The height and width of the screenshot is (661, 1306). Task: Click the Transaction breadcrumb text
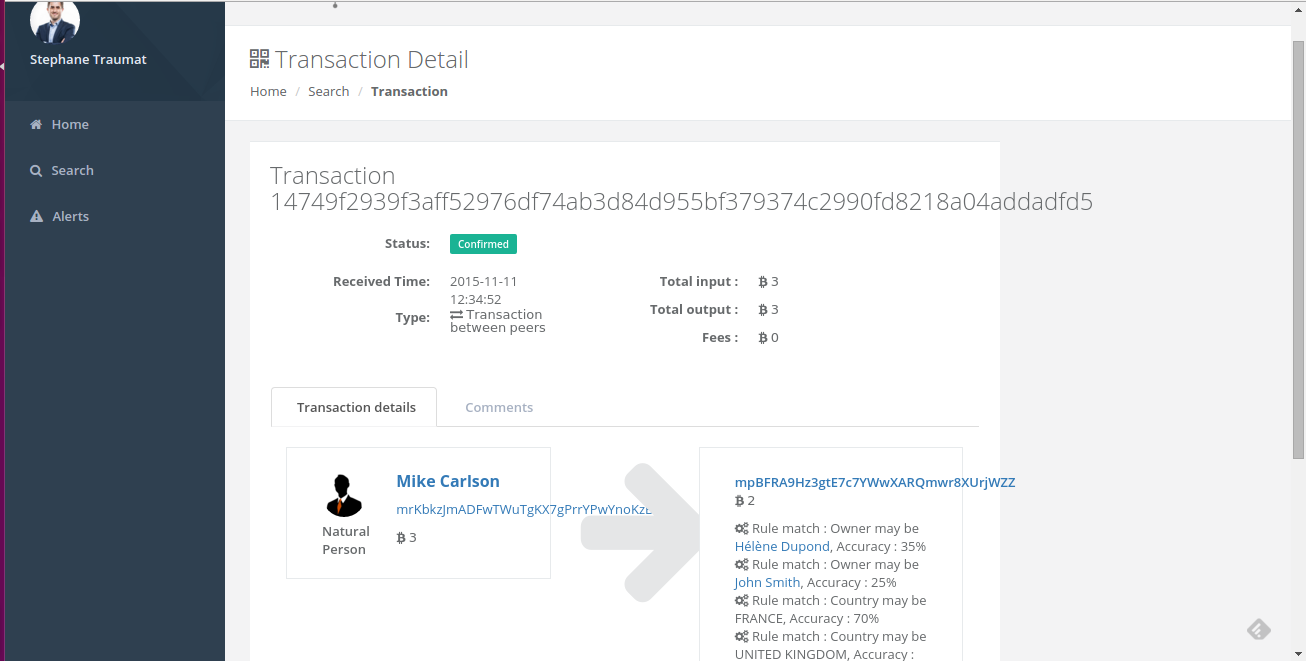[x=409, y=92]
